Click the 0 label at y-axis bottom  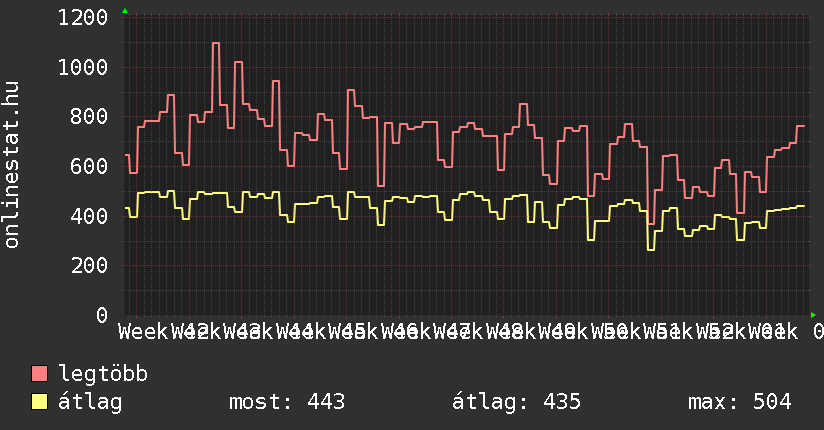click(x=102, y=315)
